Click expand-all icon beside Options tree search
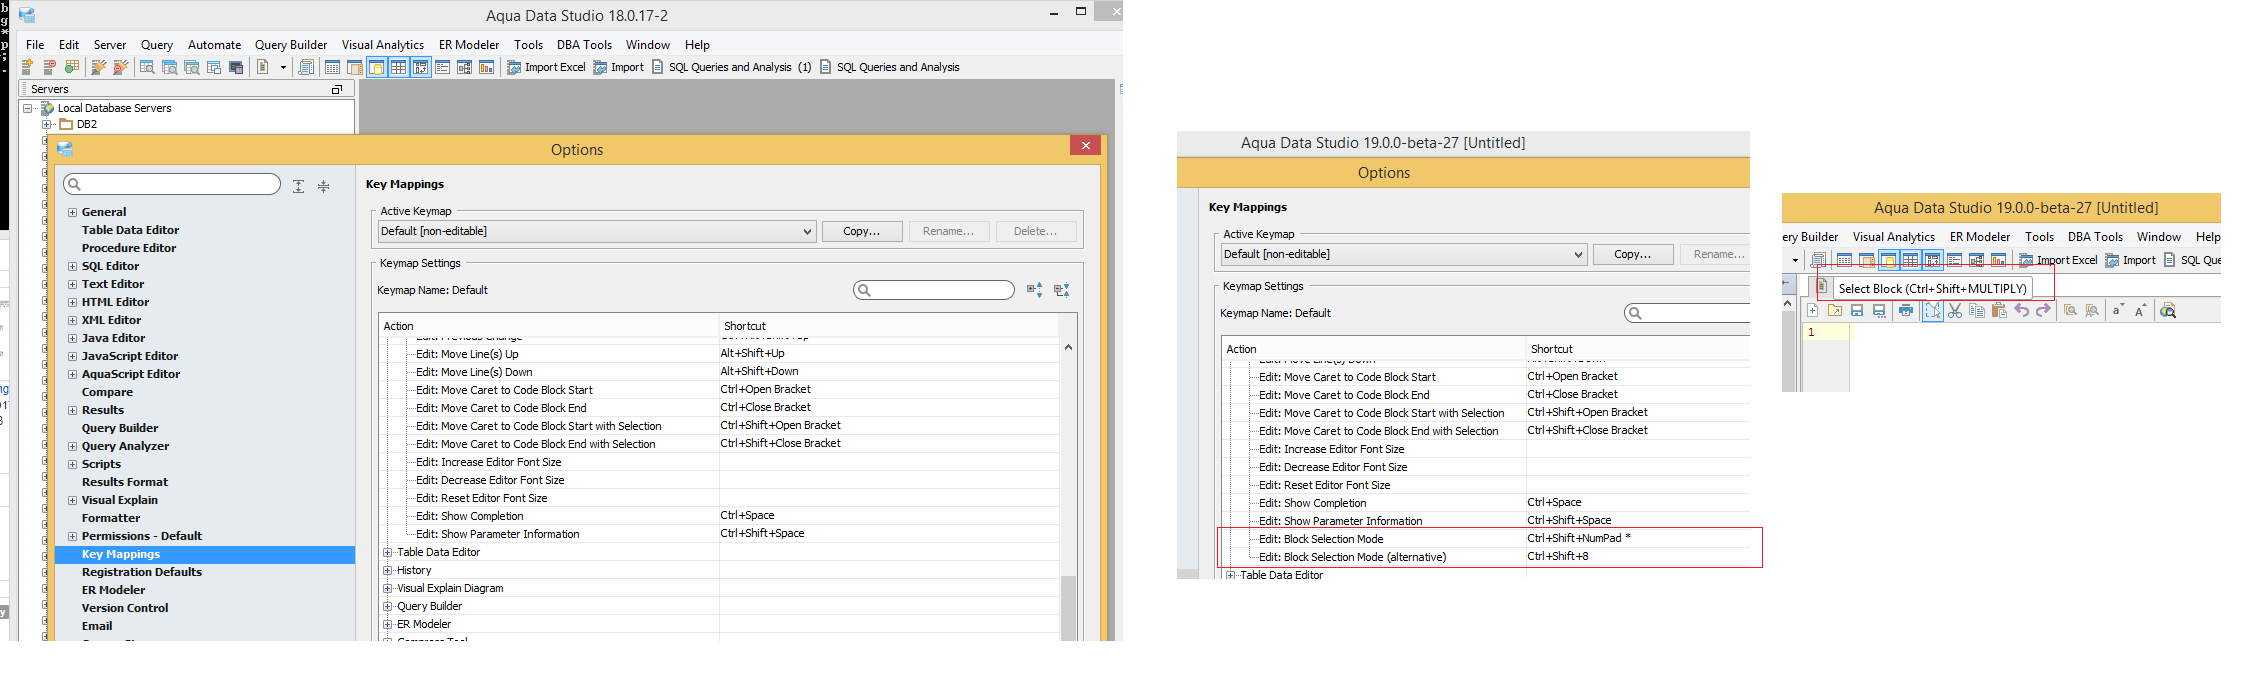The image size is (2266, 690). [298, 186]
